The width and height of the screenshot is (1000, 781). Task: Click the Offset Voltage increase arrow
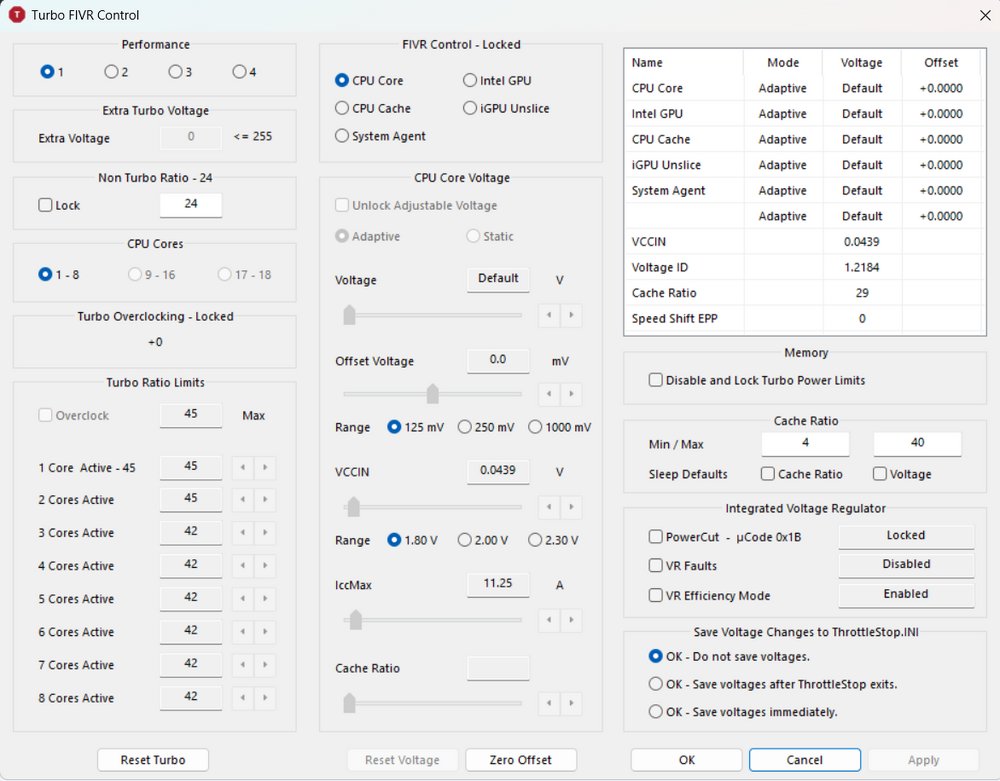point(571,393)
